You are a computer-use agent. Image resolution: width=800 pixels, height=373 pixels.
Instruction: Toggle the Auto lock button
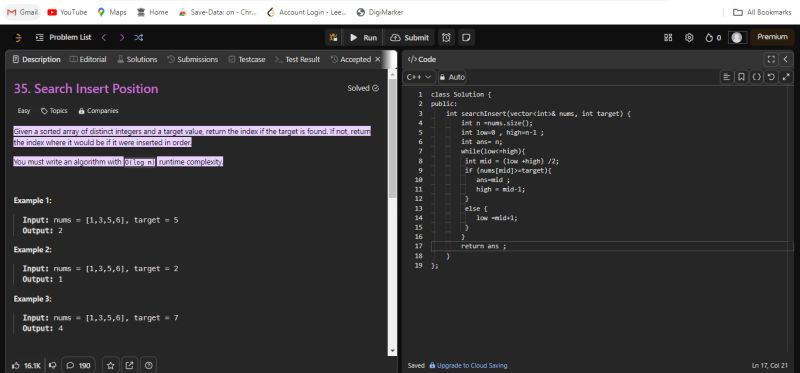tap(452, 77)
